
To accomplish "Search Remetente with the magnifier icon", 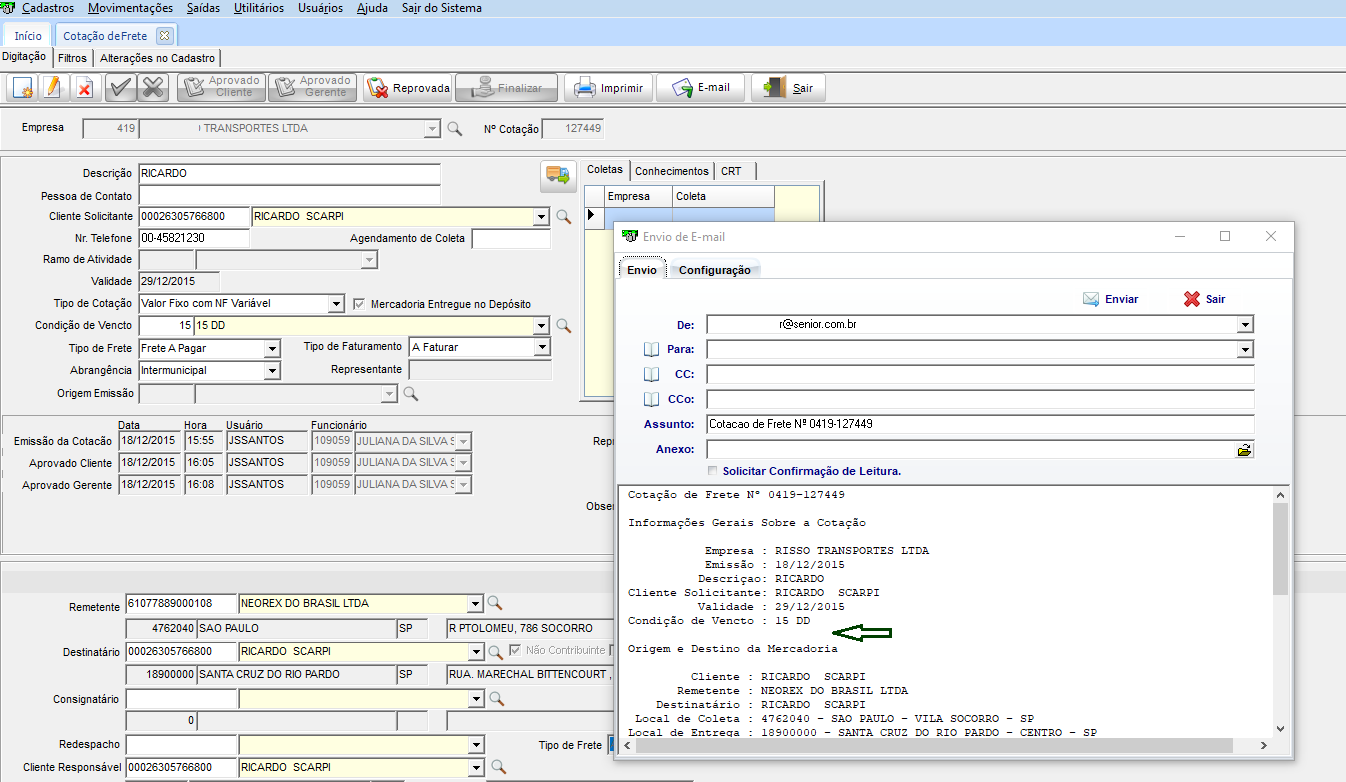I will [493, 603].
